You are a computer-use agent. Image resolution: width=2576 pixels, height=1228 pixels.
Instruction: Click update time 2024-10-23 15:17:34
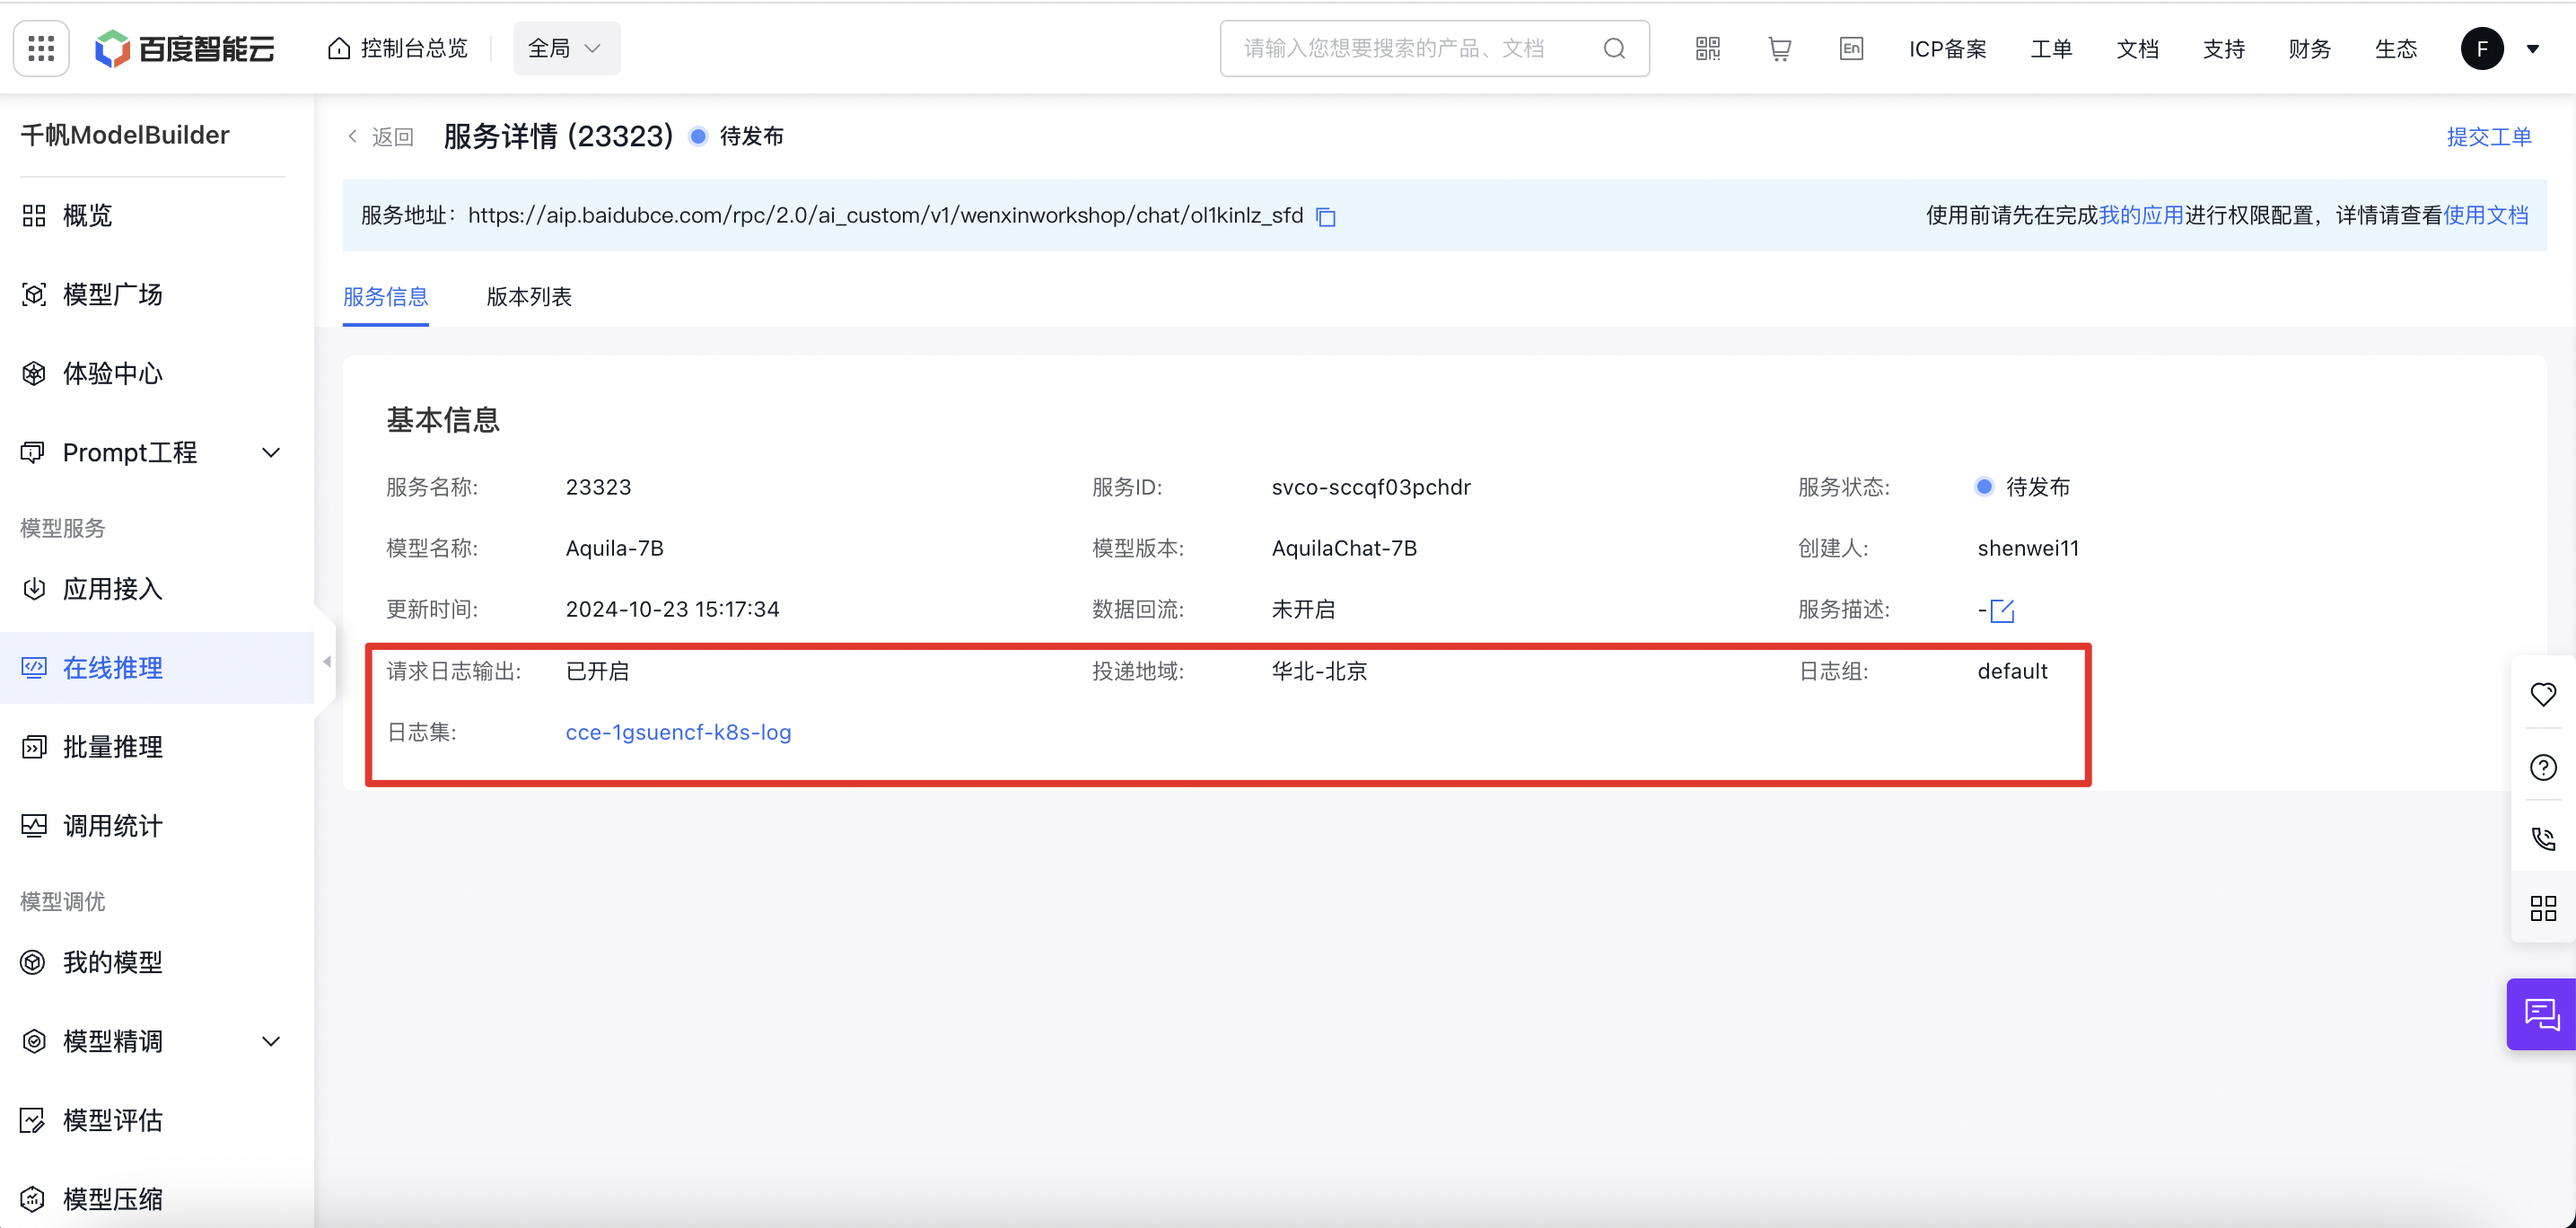672,609
